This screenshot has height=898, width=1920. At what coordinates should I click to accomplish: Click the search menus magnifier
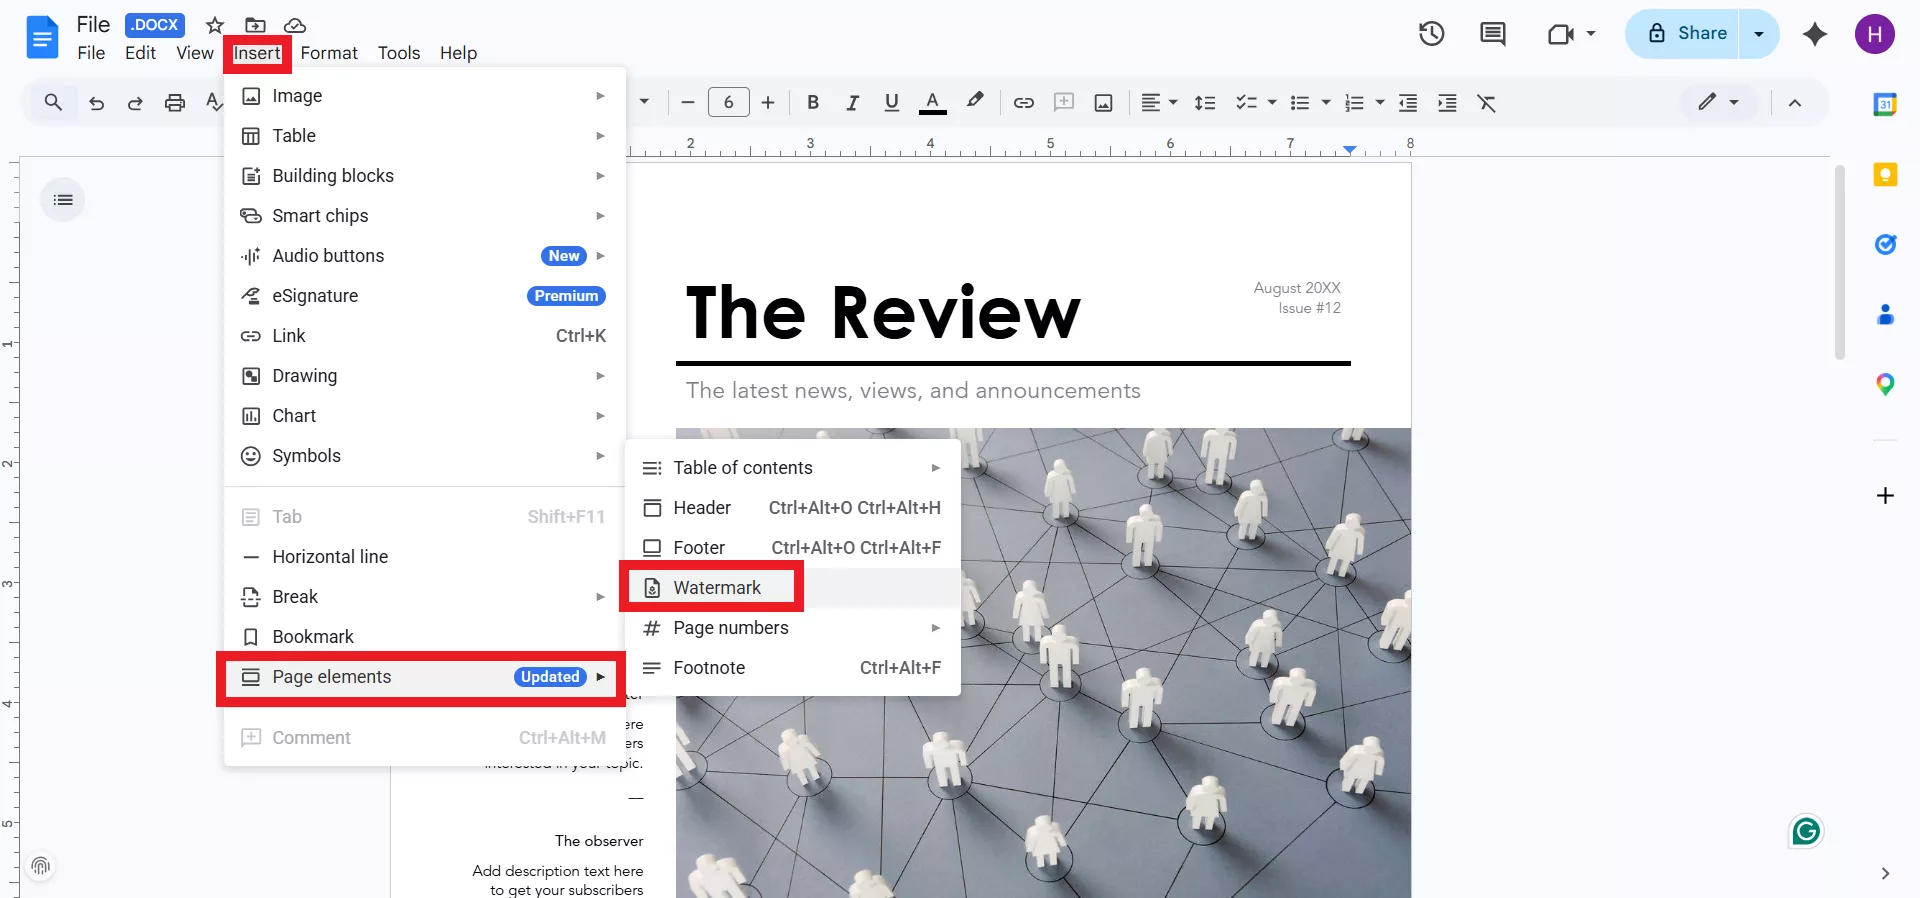pyautogui.click(x=53, y=102)
